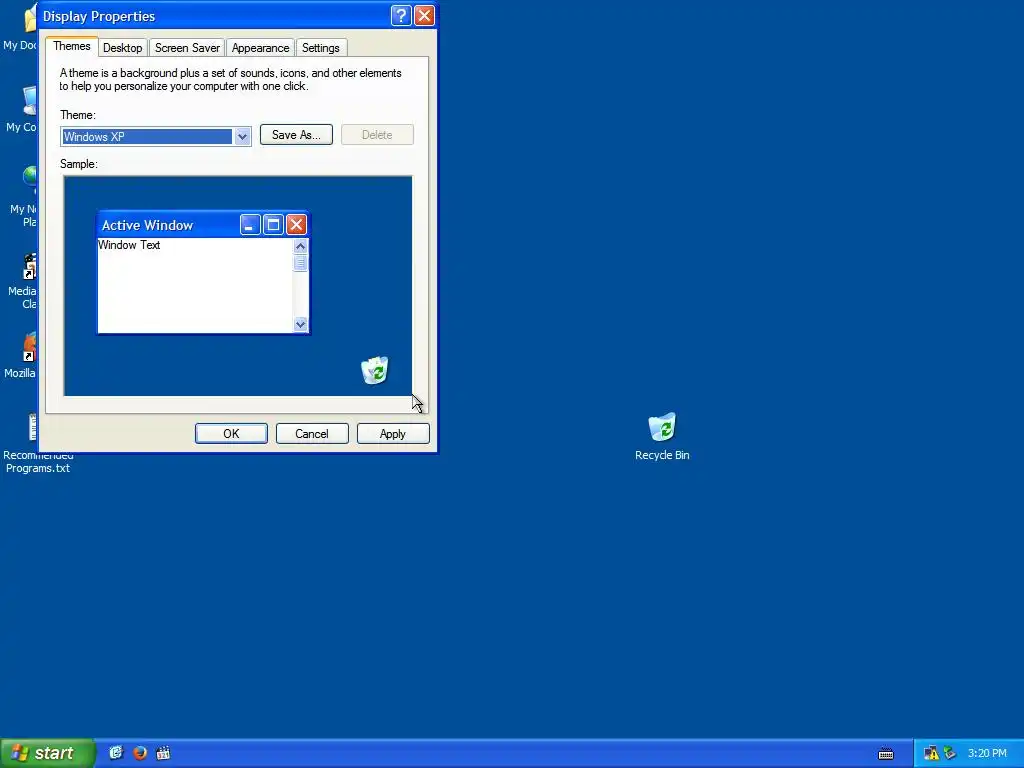Click the Apply button

(x=393, y=434)
